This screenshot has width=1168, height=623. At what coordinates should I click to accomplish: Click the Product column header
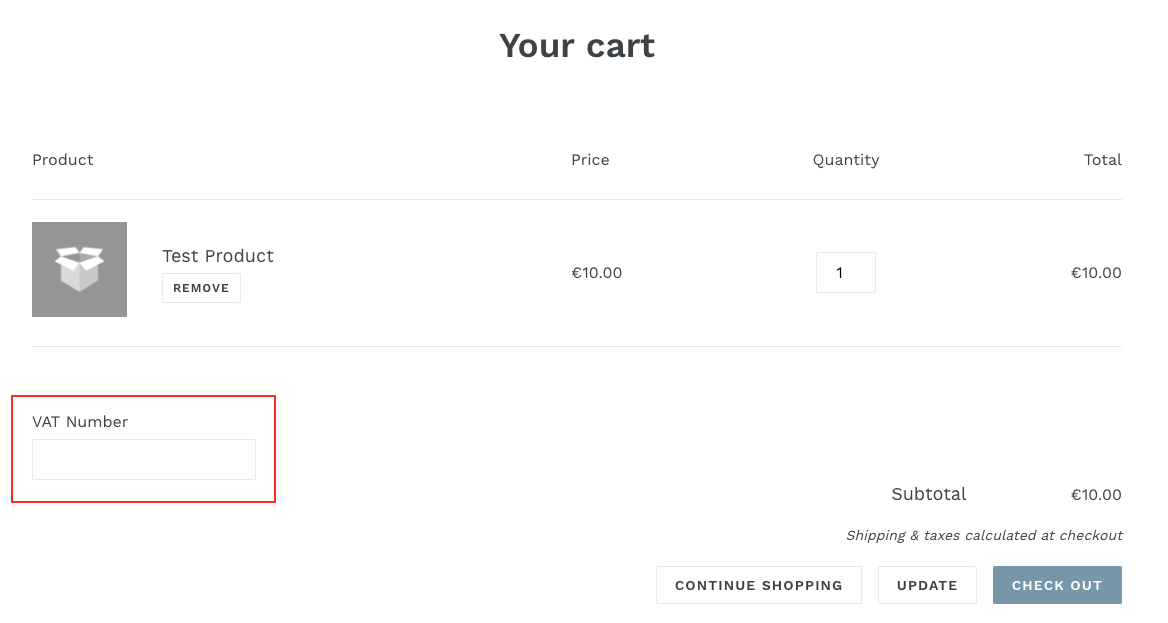click(63, 159)
